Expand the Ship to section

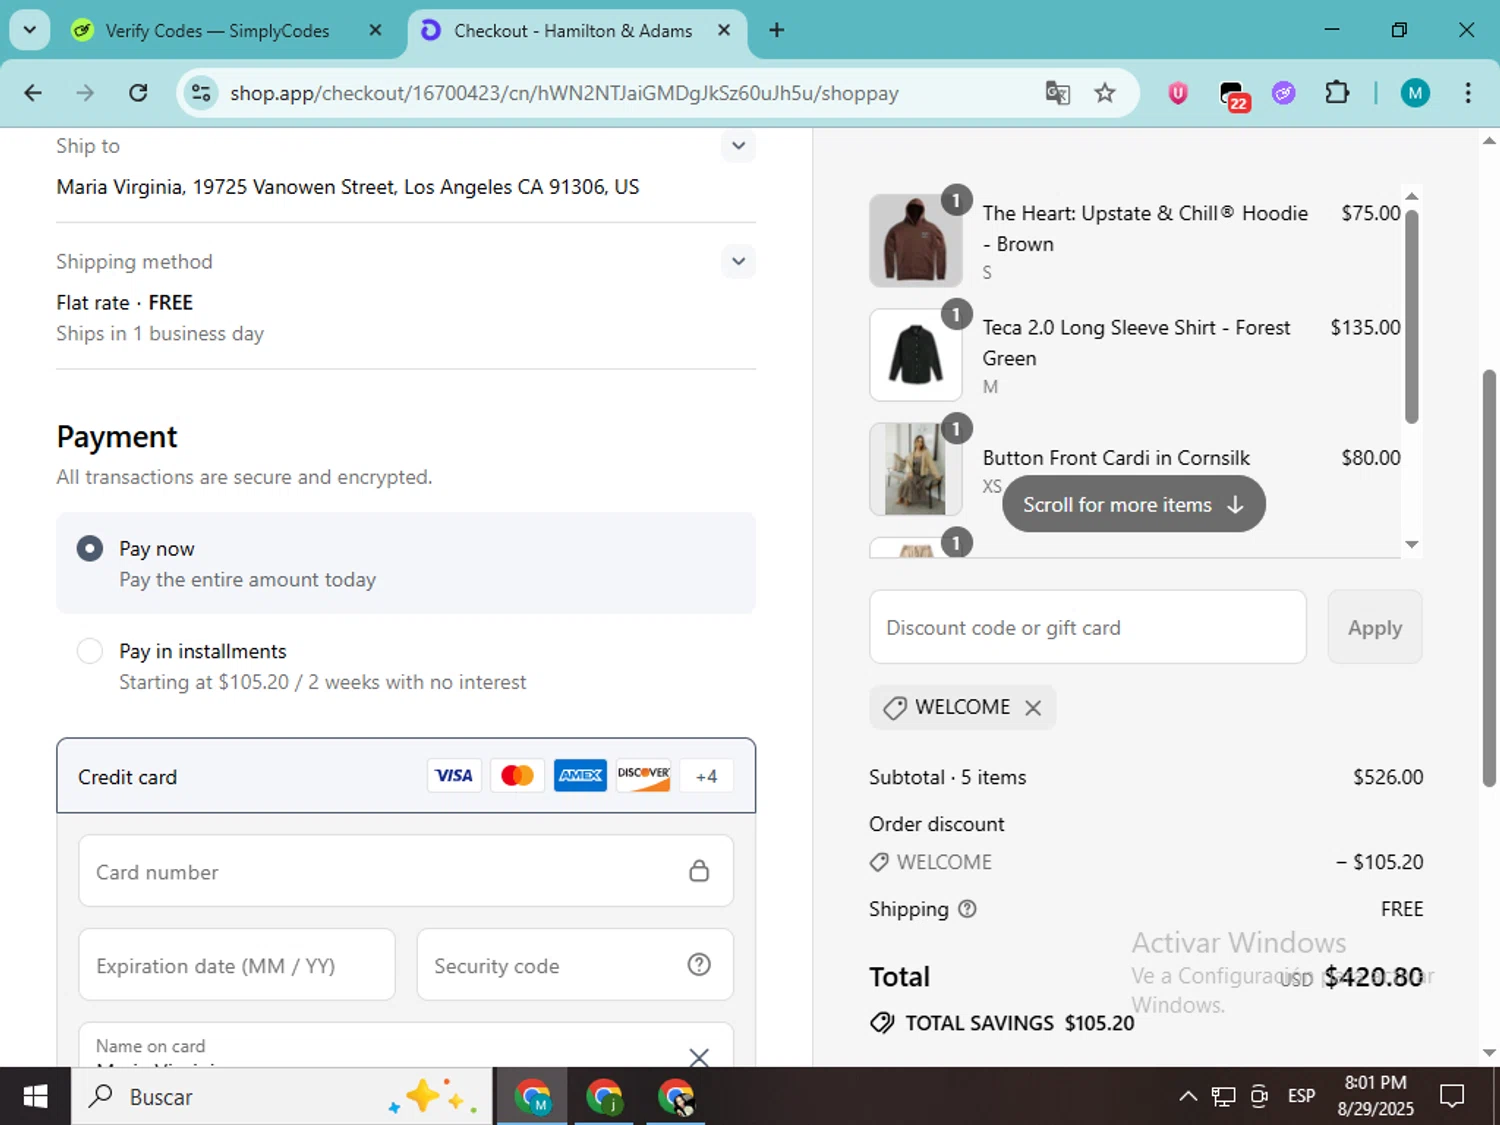738,146
